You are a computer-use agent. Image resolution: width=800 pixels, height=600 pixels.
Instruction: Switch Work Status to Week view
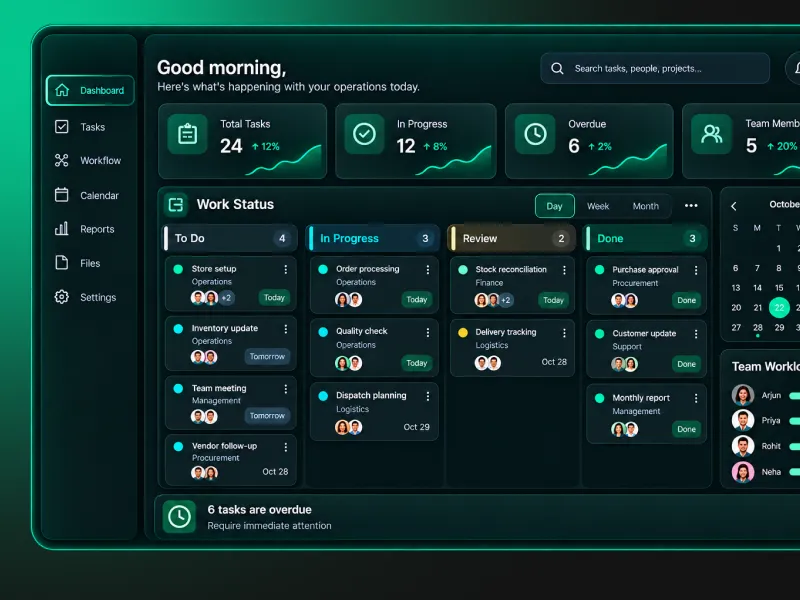tap(598, 206)
